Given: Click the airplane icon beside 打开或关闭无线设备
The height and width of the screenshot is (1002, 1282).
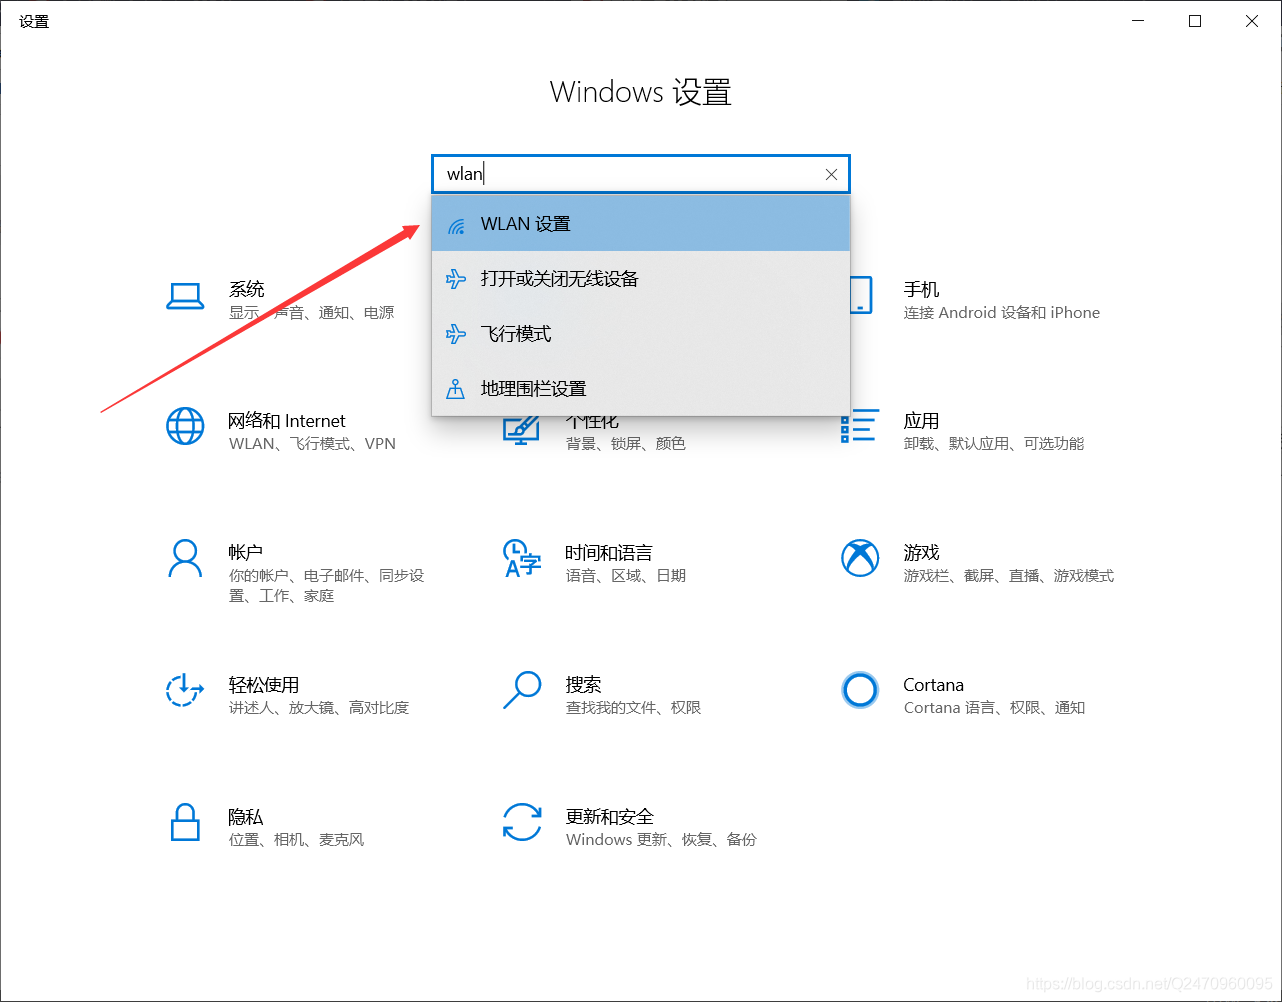Looking at the screenshot, I should [x=456, y=279].
